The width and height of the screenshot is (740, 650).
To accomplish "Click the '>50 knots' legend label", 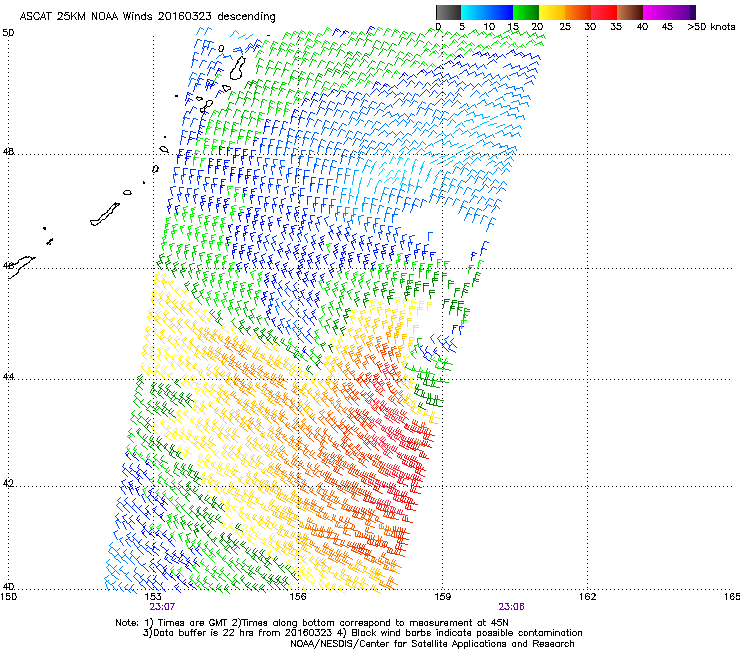I will (711, 26).
